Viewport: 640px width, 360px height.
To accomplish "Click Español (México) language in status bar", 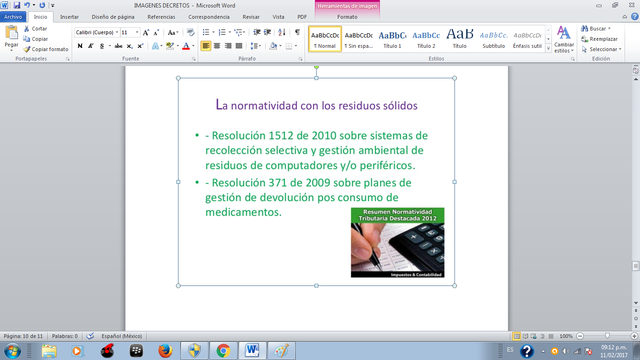I will coord(121,336).
